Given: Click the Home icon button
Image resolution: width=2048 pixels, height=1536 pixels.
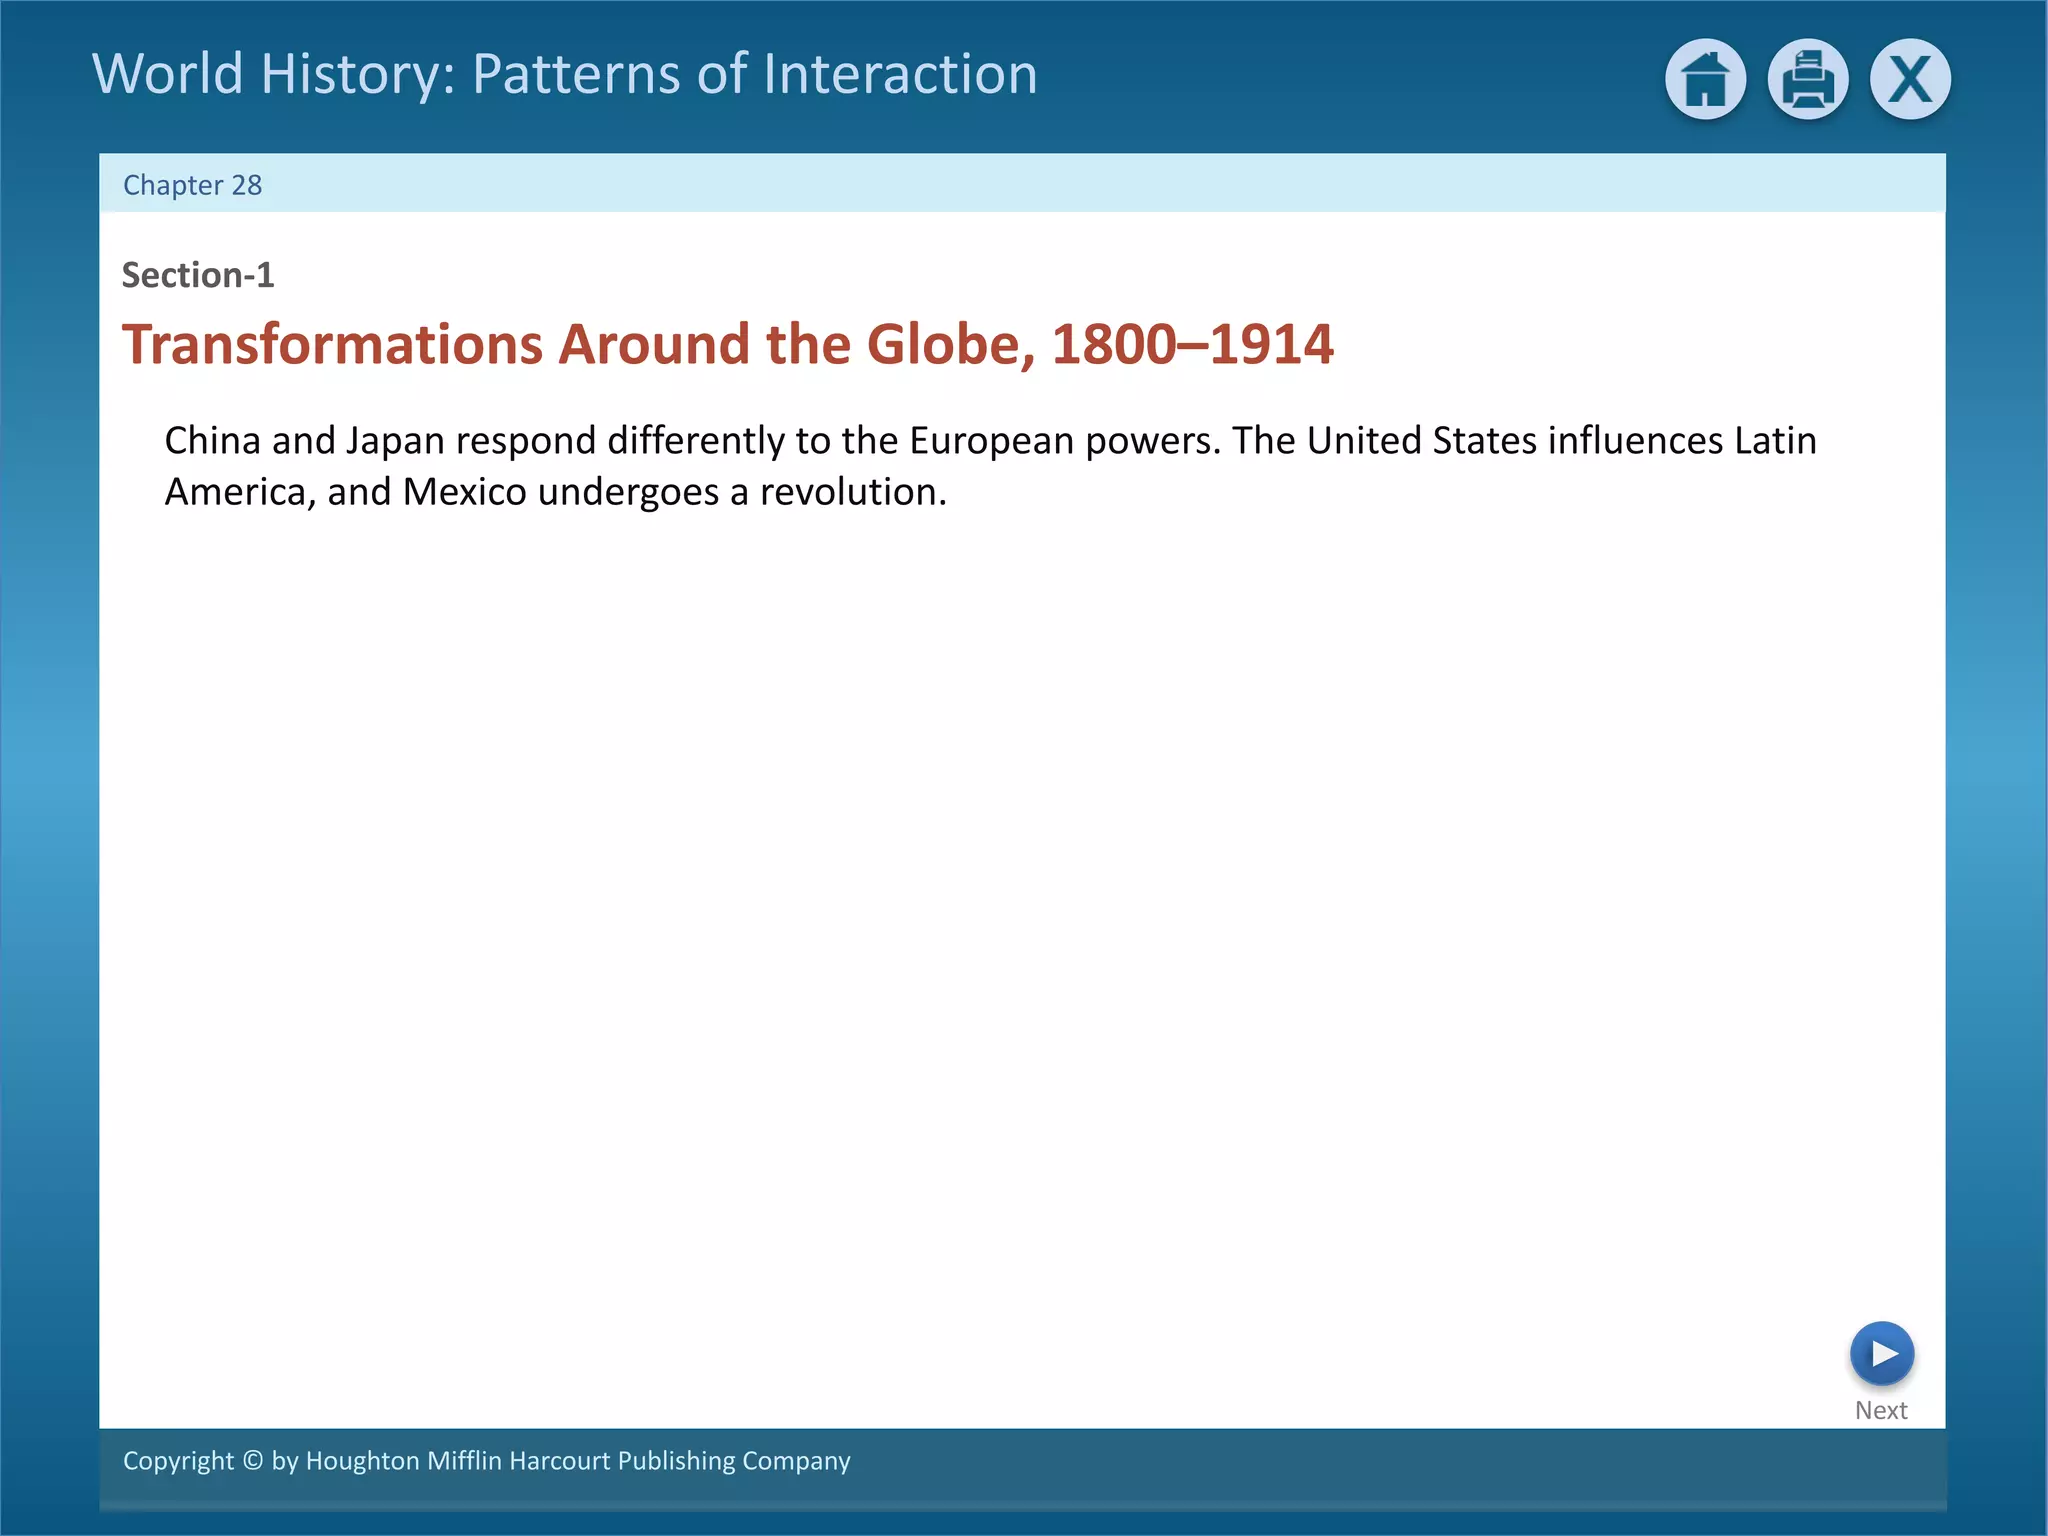Looking at the screenshot, I should [1705, 79].
